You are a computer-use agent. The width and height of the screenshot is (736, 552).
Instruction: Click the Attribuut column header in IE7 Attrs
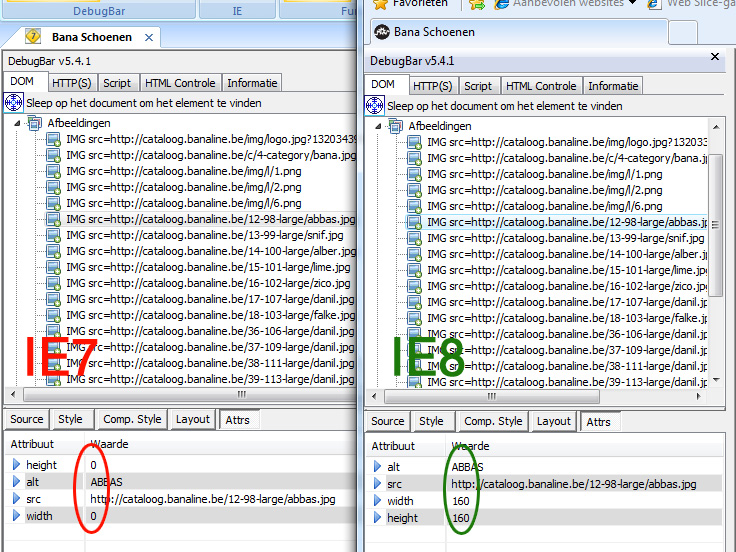click(45, 444)
